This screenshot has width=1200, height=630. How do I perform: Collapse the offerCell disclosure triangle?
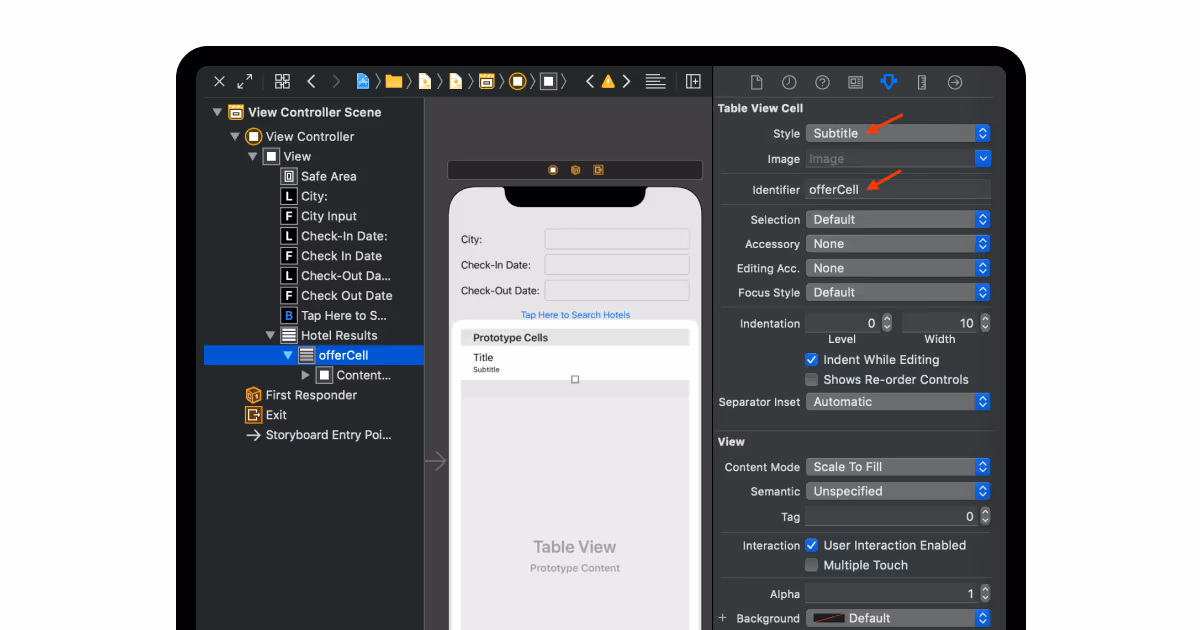coord(288,355)
